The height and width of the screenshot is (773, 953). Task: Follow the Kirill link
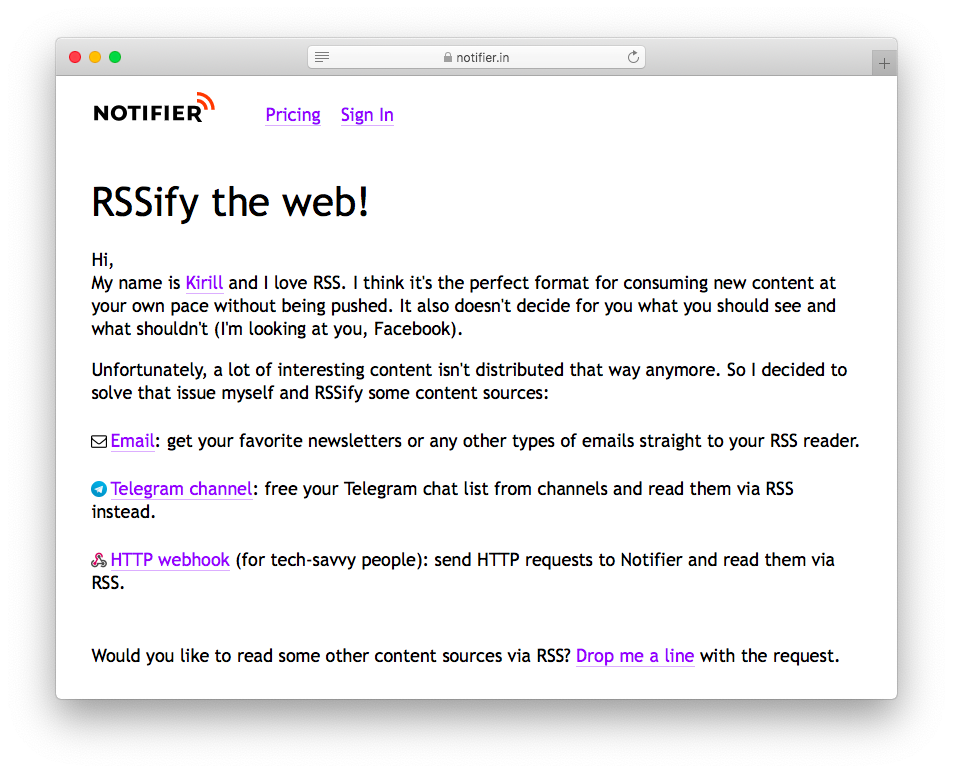204,283
